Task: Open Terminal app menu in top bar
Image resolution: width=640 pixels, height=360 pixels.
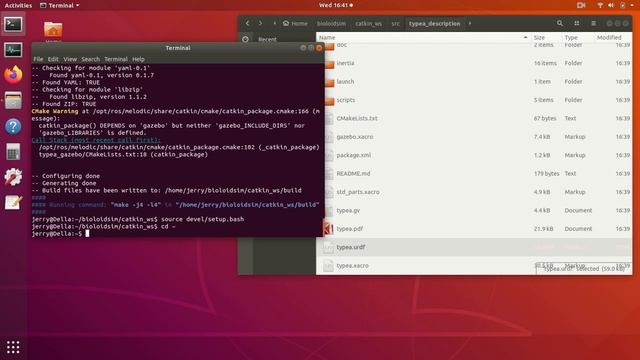Action: 60,5
